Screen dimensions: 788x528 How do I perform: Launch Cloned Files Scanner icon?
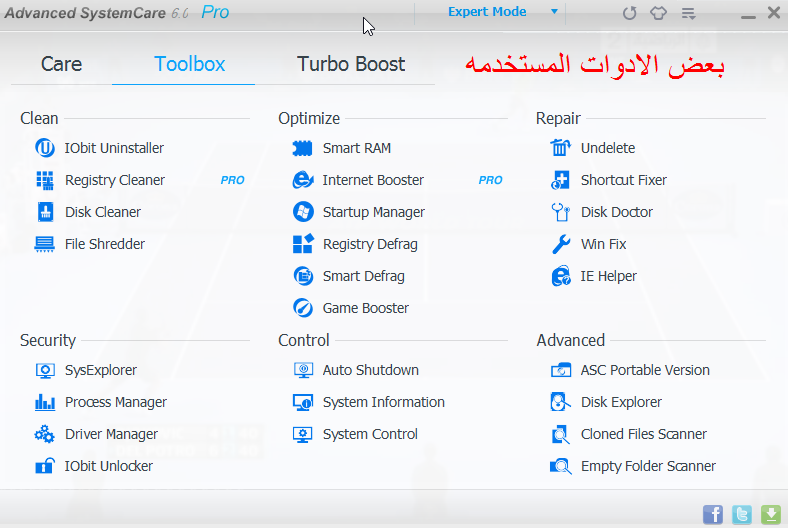point(560,435)
